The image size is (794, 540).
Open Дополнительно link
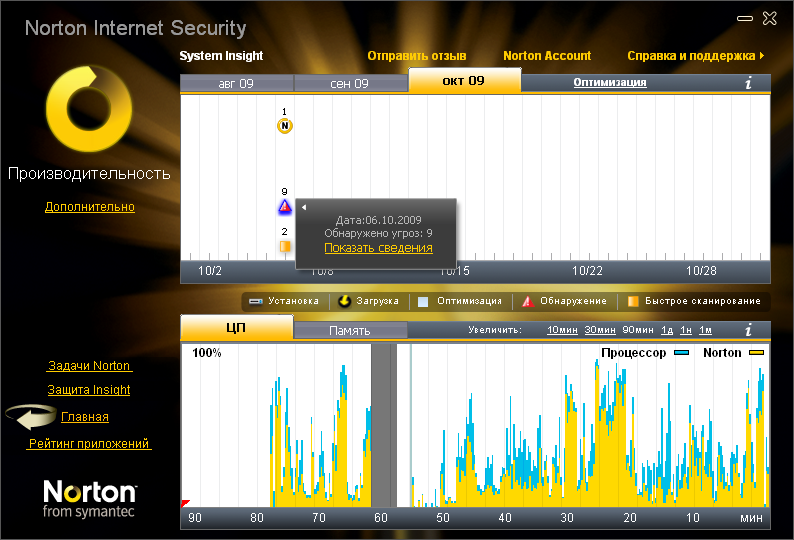(90, 207)
